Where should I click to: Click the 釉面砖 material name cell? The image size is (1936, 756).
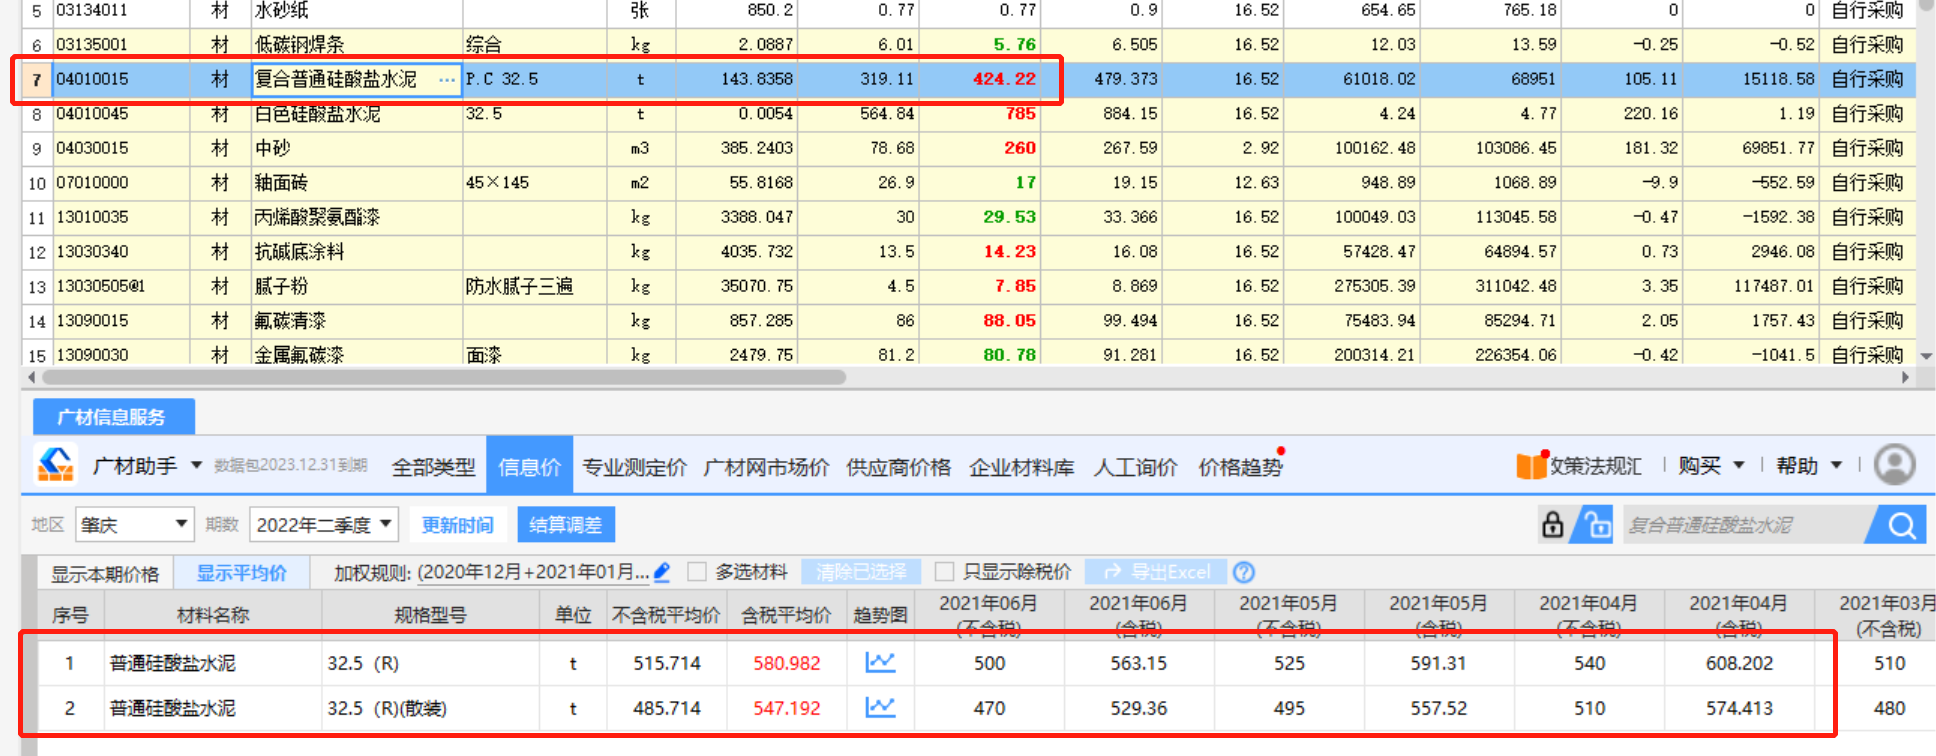[356, 183]
